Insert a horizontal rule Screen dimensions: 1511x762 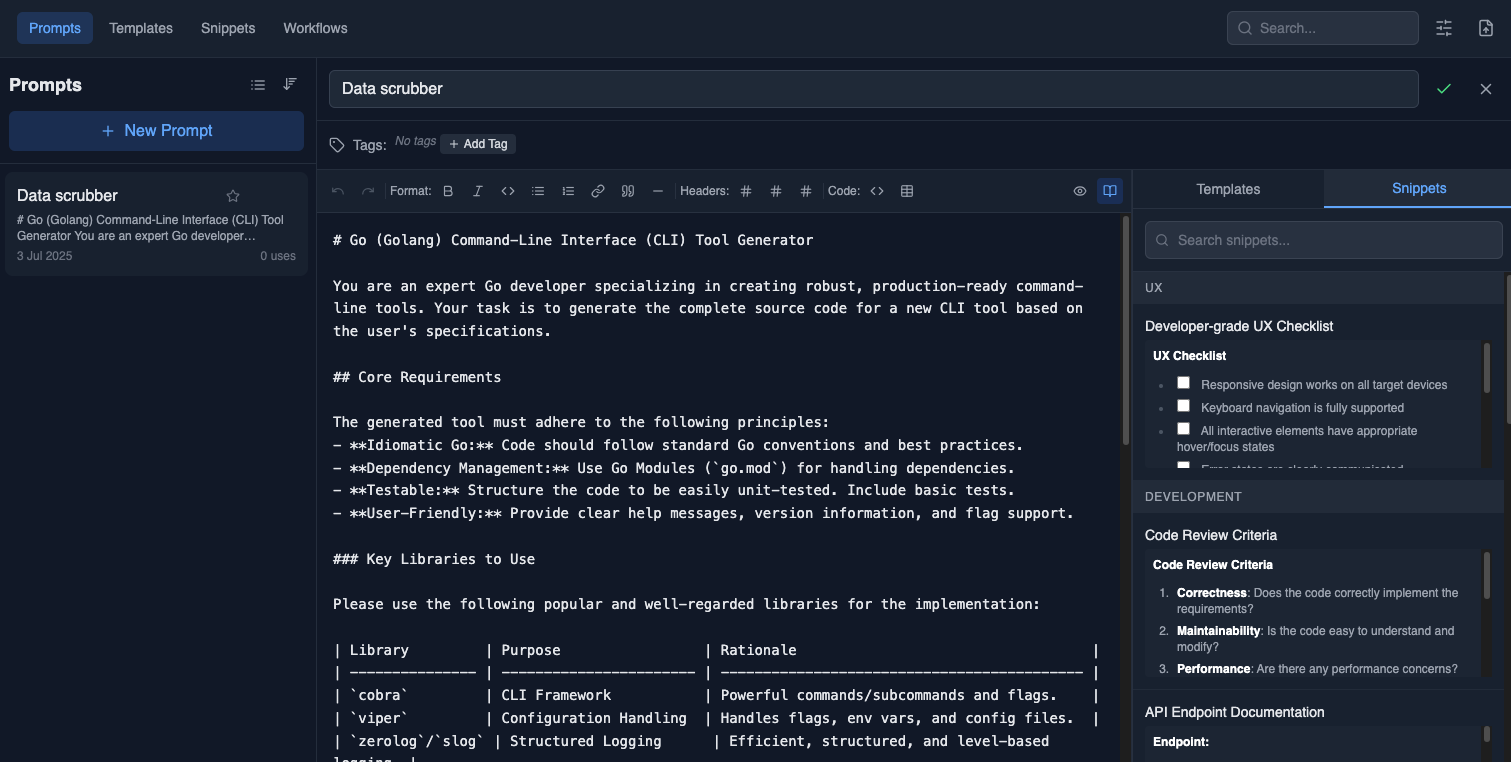(x=658, y=191)
